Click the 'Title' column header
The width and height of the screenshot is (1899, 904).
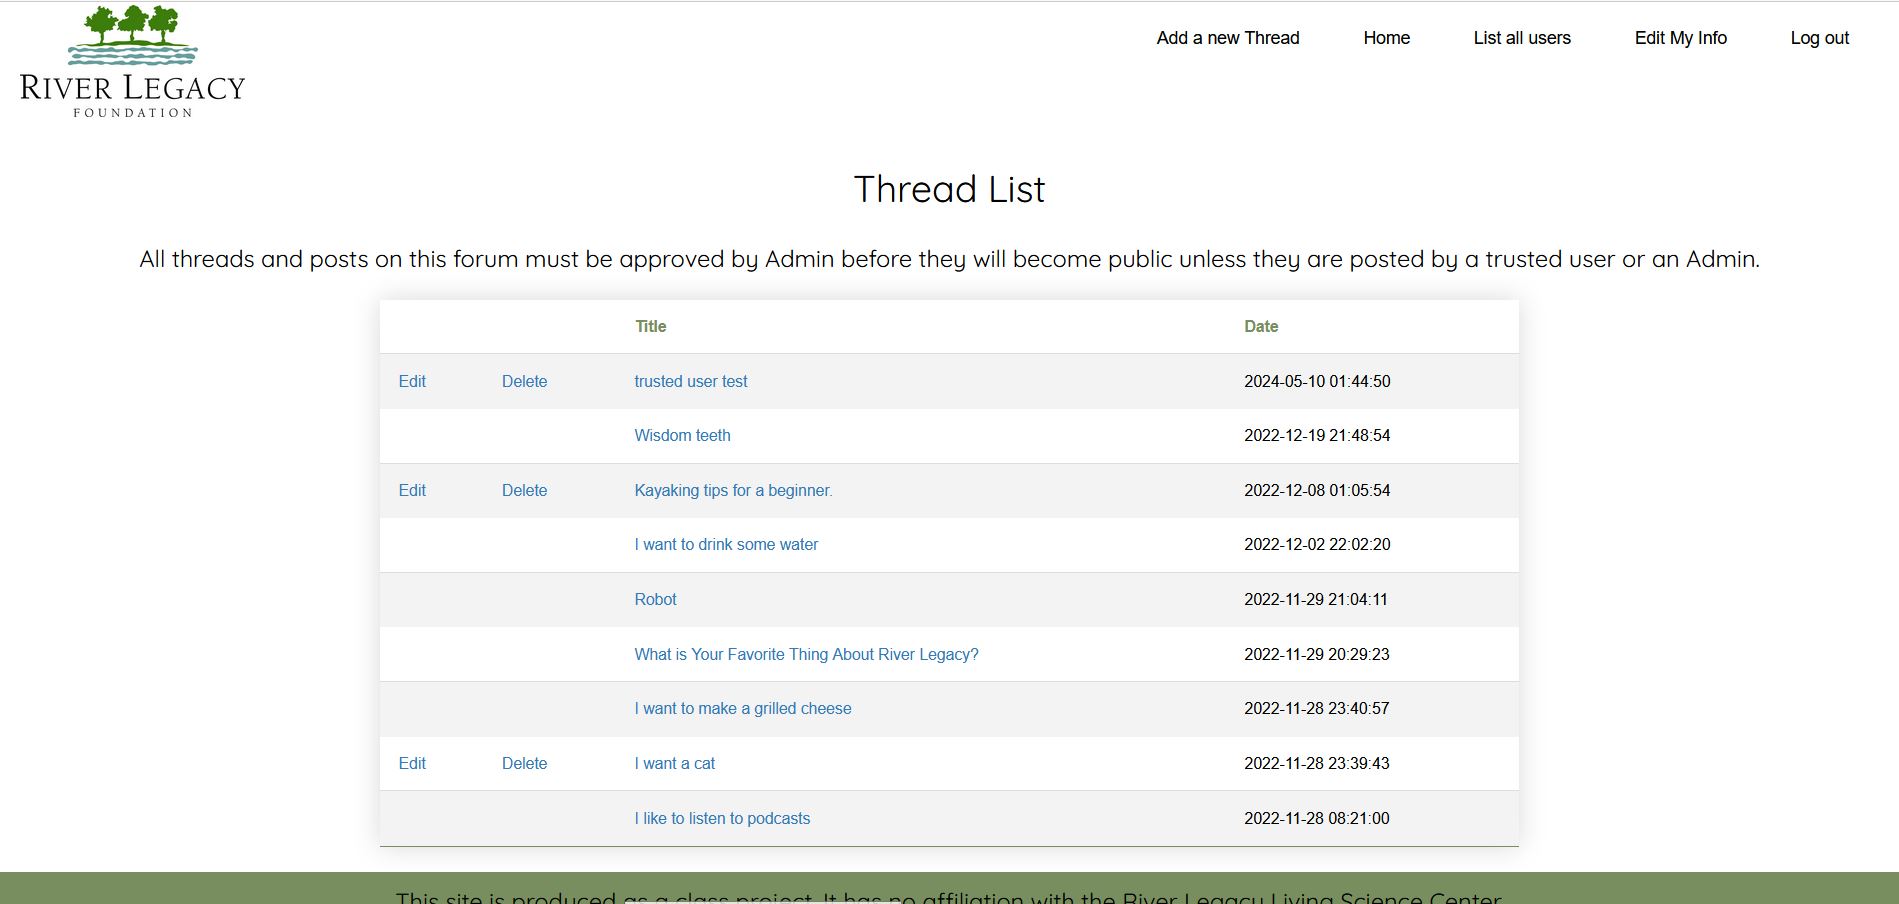(x=651, y=326)
